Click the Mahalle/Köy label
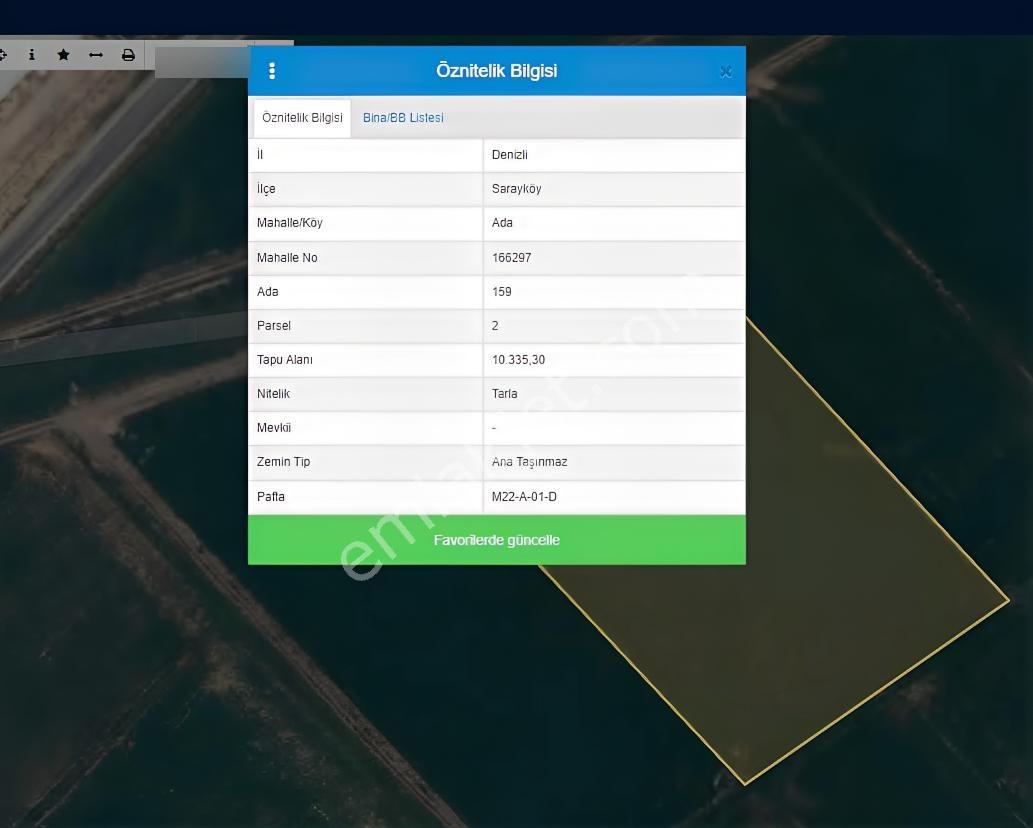Screen dimensions: 1033x828 pos(290,223)
